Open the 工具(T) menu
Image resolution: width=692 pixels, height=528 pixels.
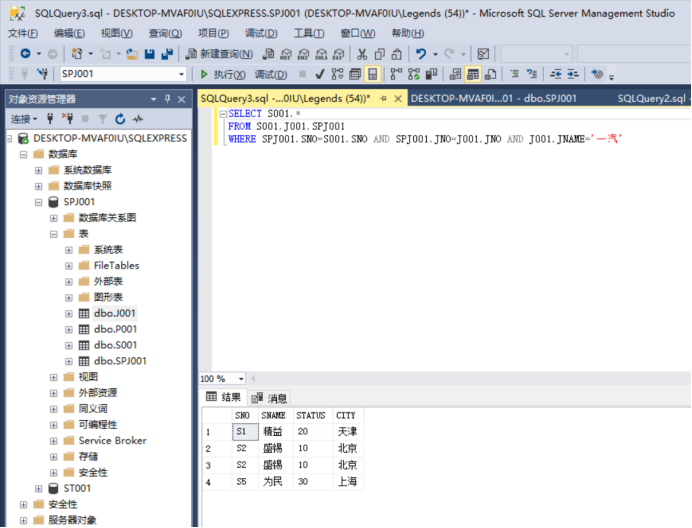coord(309,33)
